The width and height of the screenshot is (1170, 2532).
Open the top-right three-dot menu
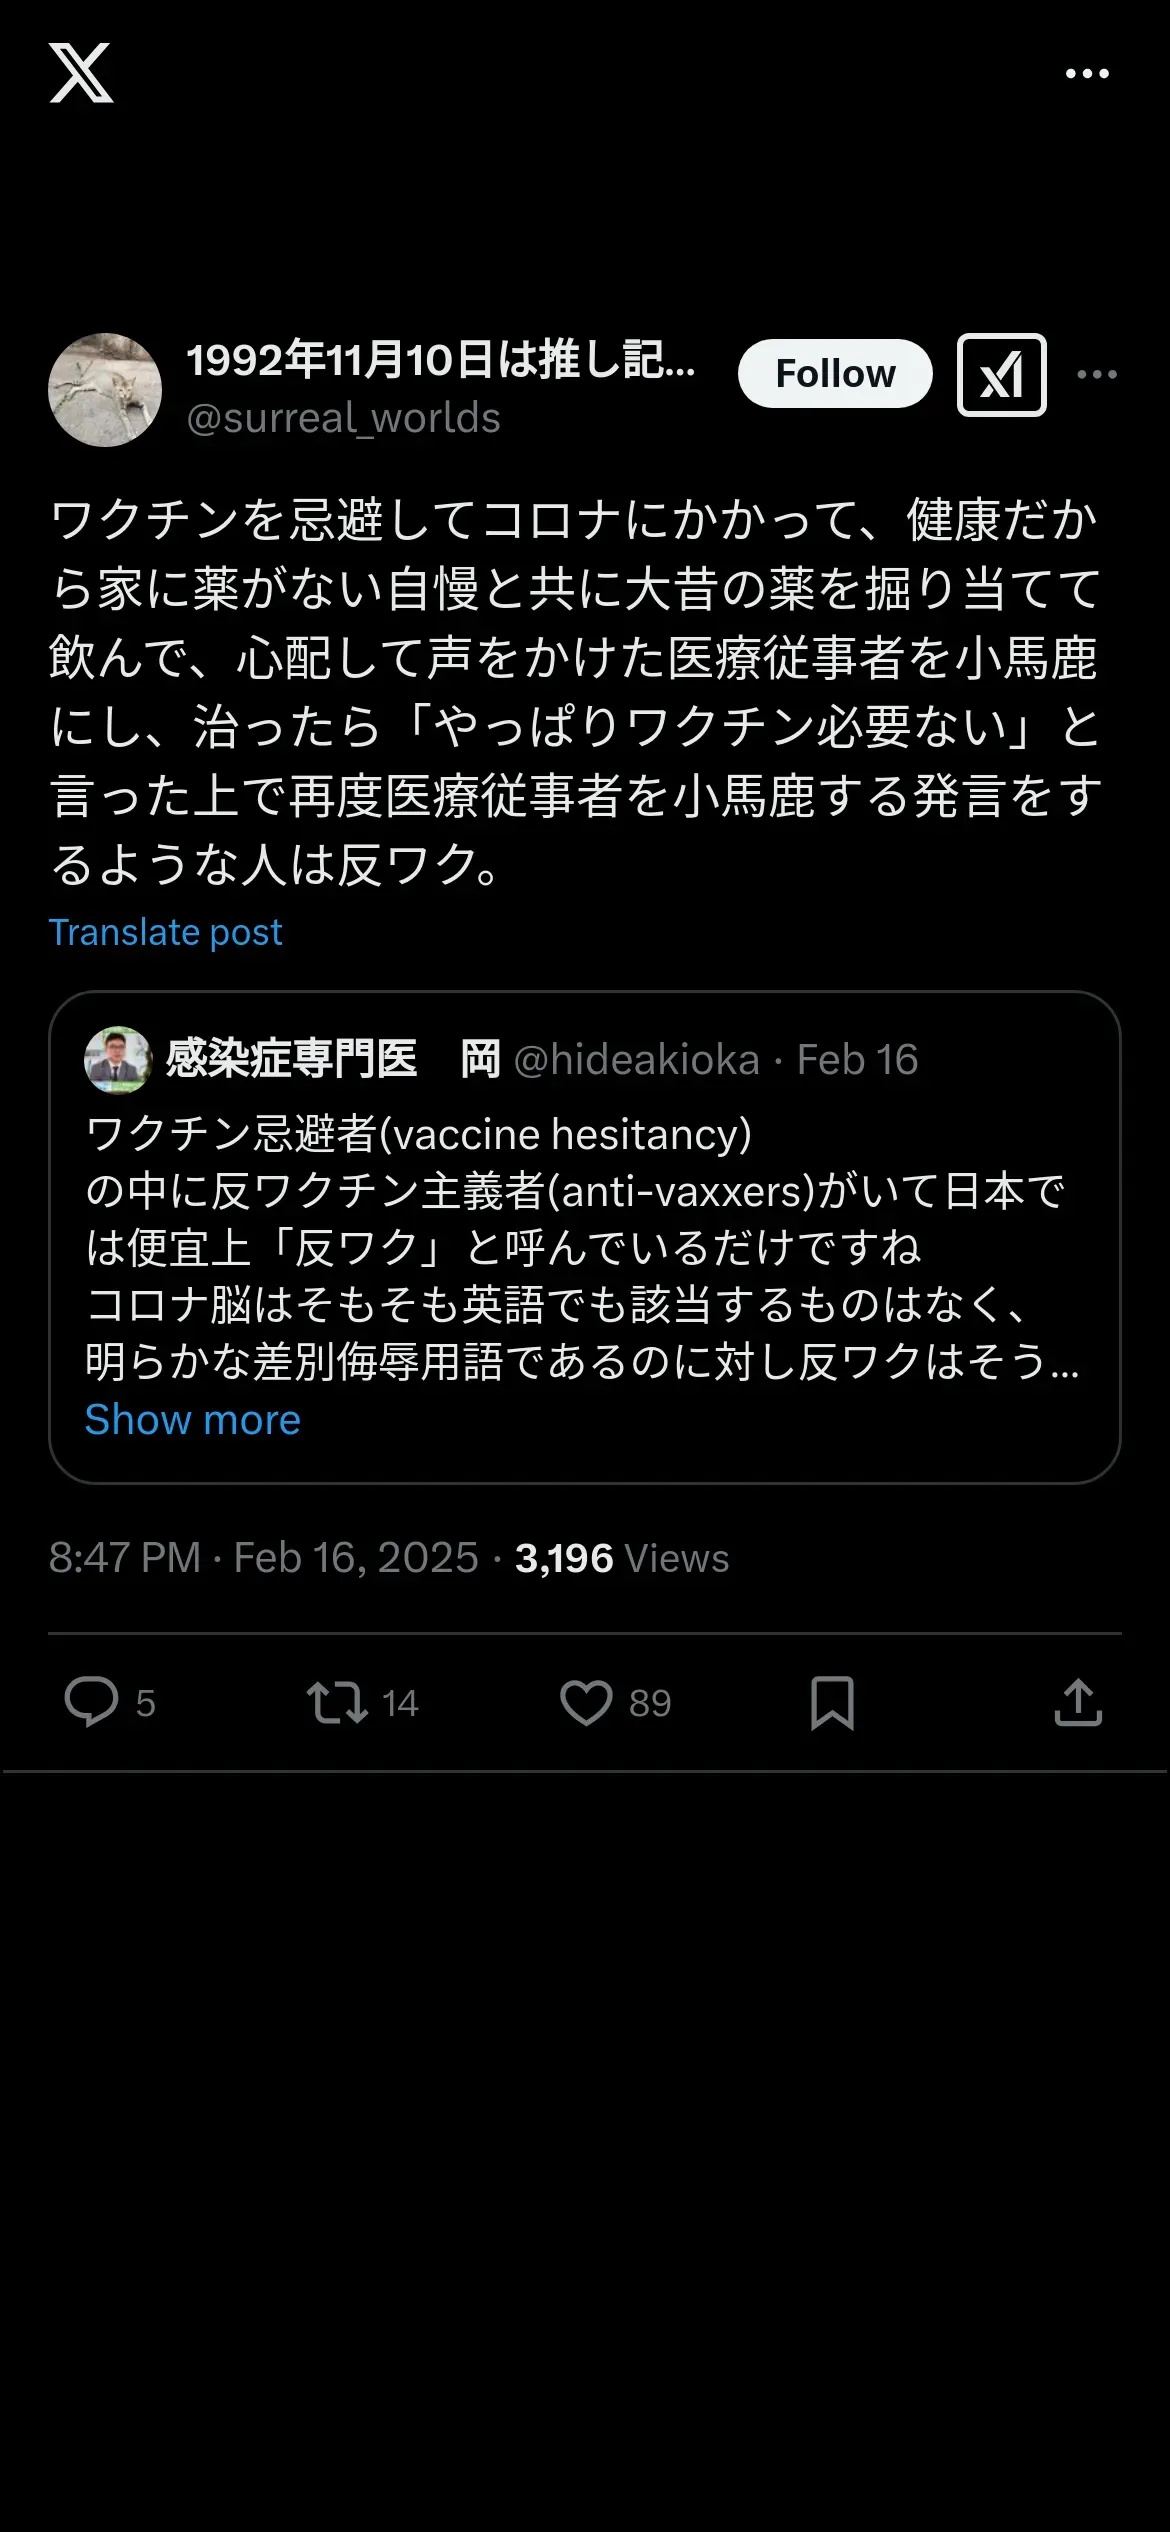coord(1087,74)
